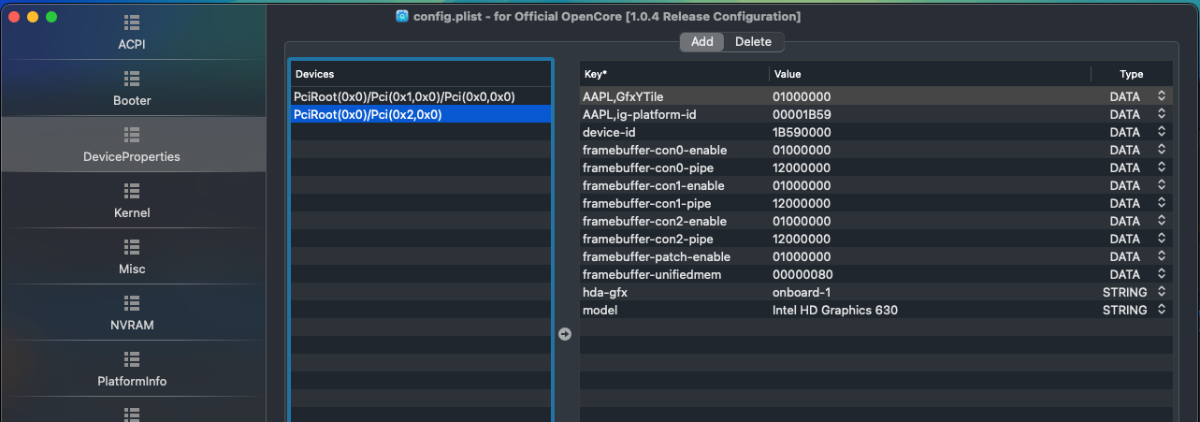Open the Kernel section in sidebar
Image resolution: width=1200 pixels, height=422 pixels.
click(133, 201)
